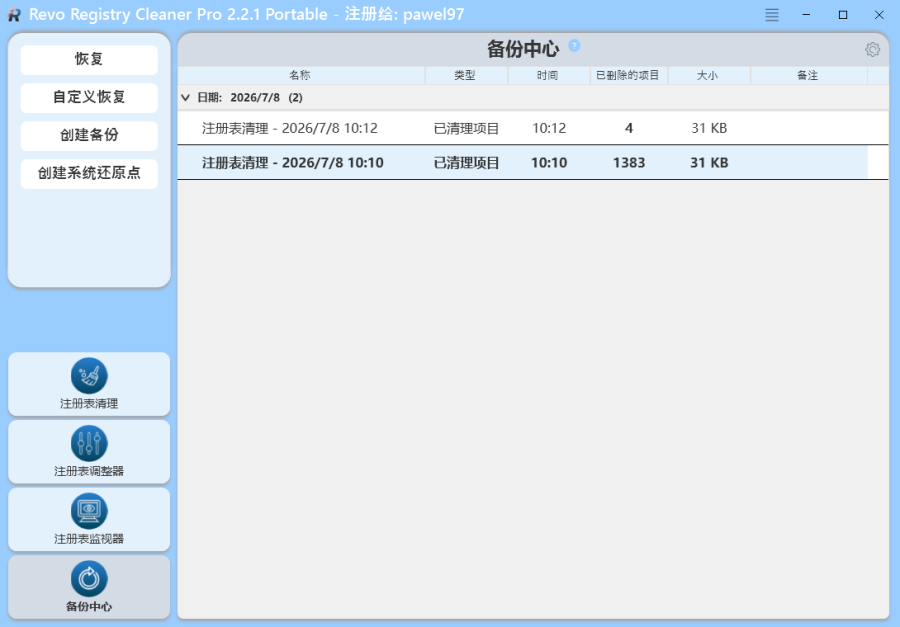
Task: Sort by the 已删除的项目 column header
Action: tap(629, 75)
